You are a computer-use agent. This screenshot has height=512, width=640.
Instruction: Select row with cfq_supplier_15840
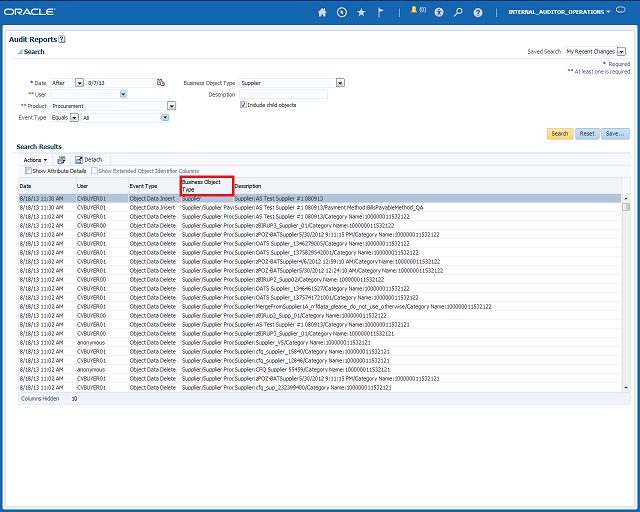click(x=320, y=352)
